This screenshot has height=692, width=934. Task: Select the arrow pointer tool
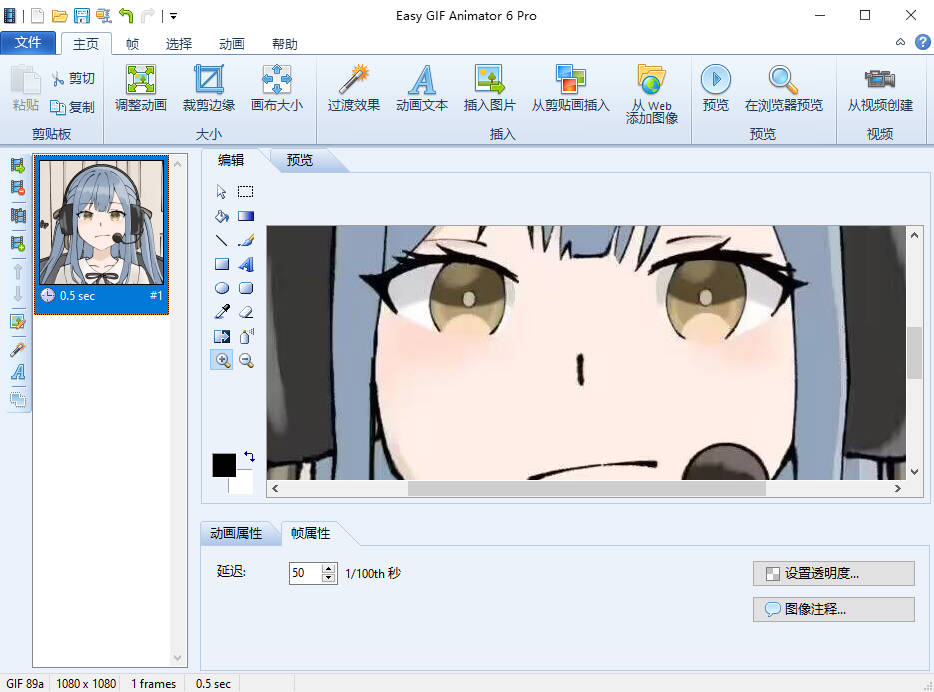pyautogui.click(x=222, y=192)
